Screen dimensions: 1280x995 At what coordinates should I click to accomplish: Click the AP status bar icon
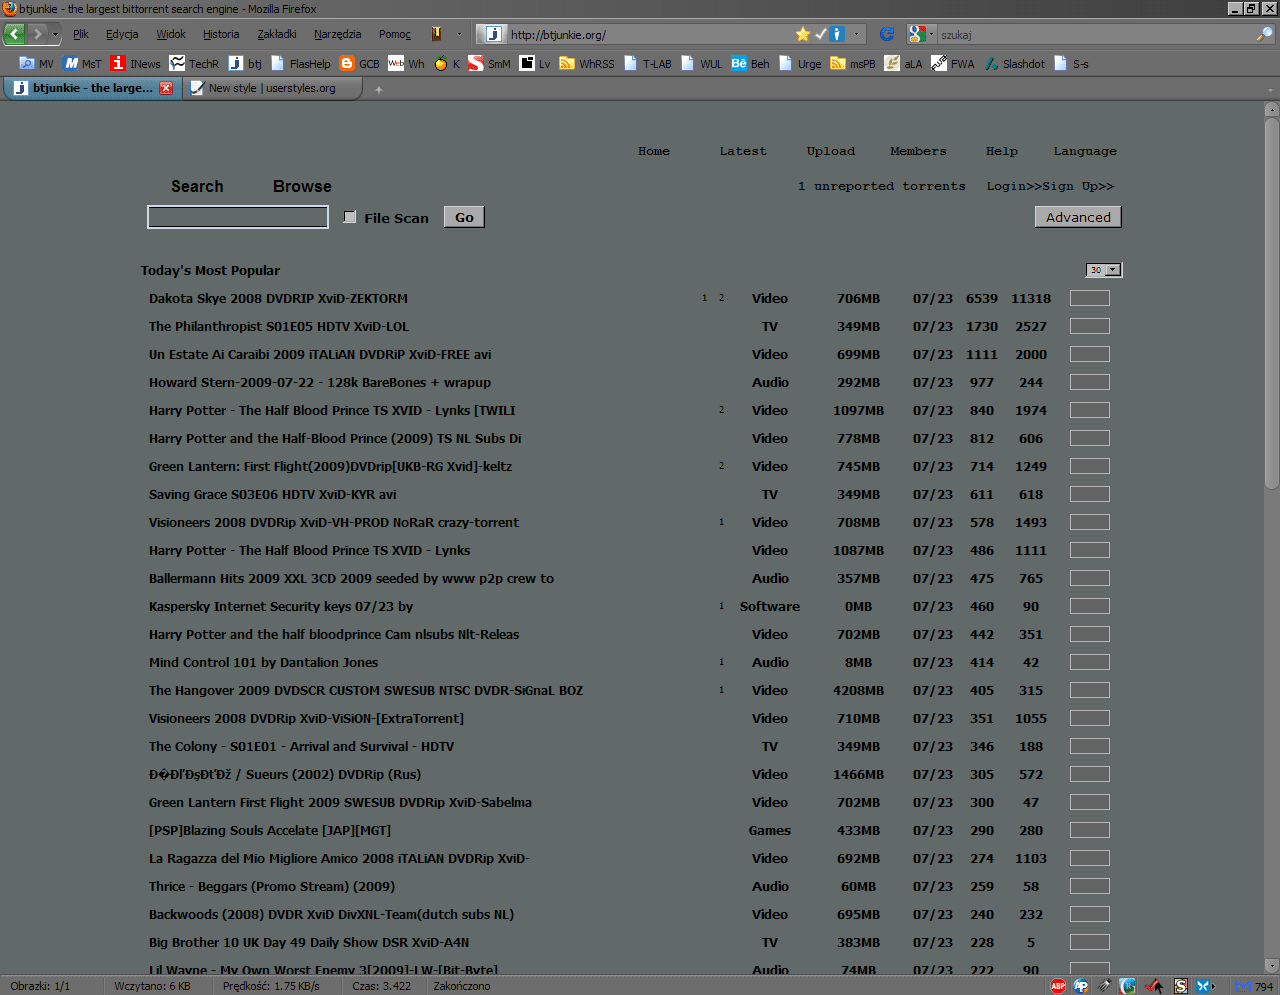pyautogui.click(x=1081, y=986)
